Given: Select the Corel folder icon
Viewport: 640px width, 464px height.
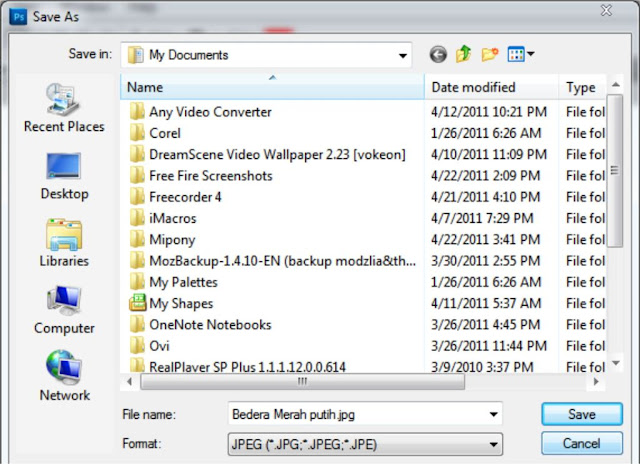Looking at the screenshot, I should point(137,133).
